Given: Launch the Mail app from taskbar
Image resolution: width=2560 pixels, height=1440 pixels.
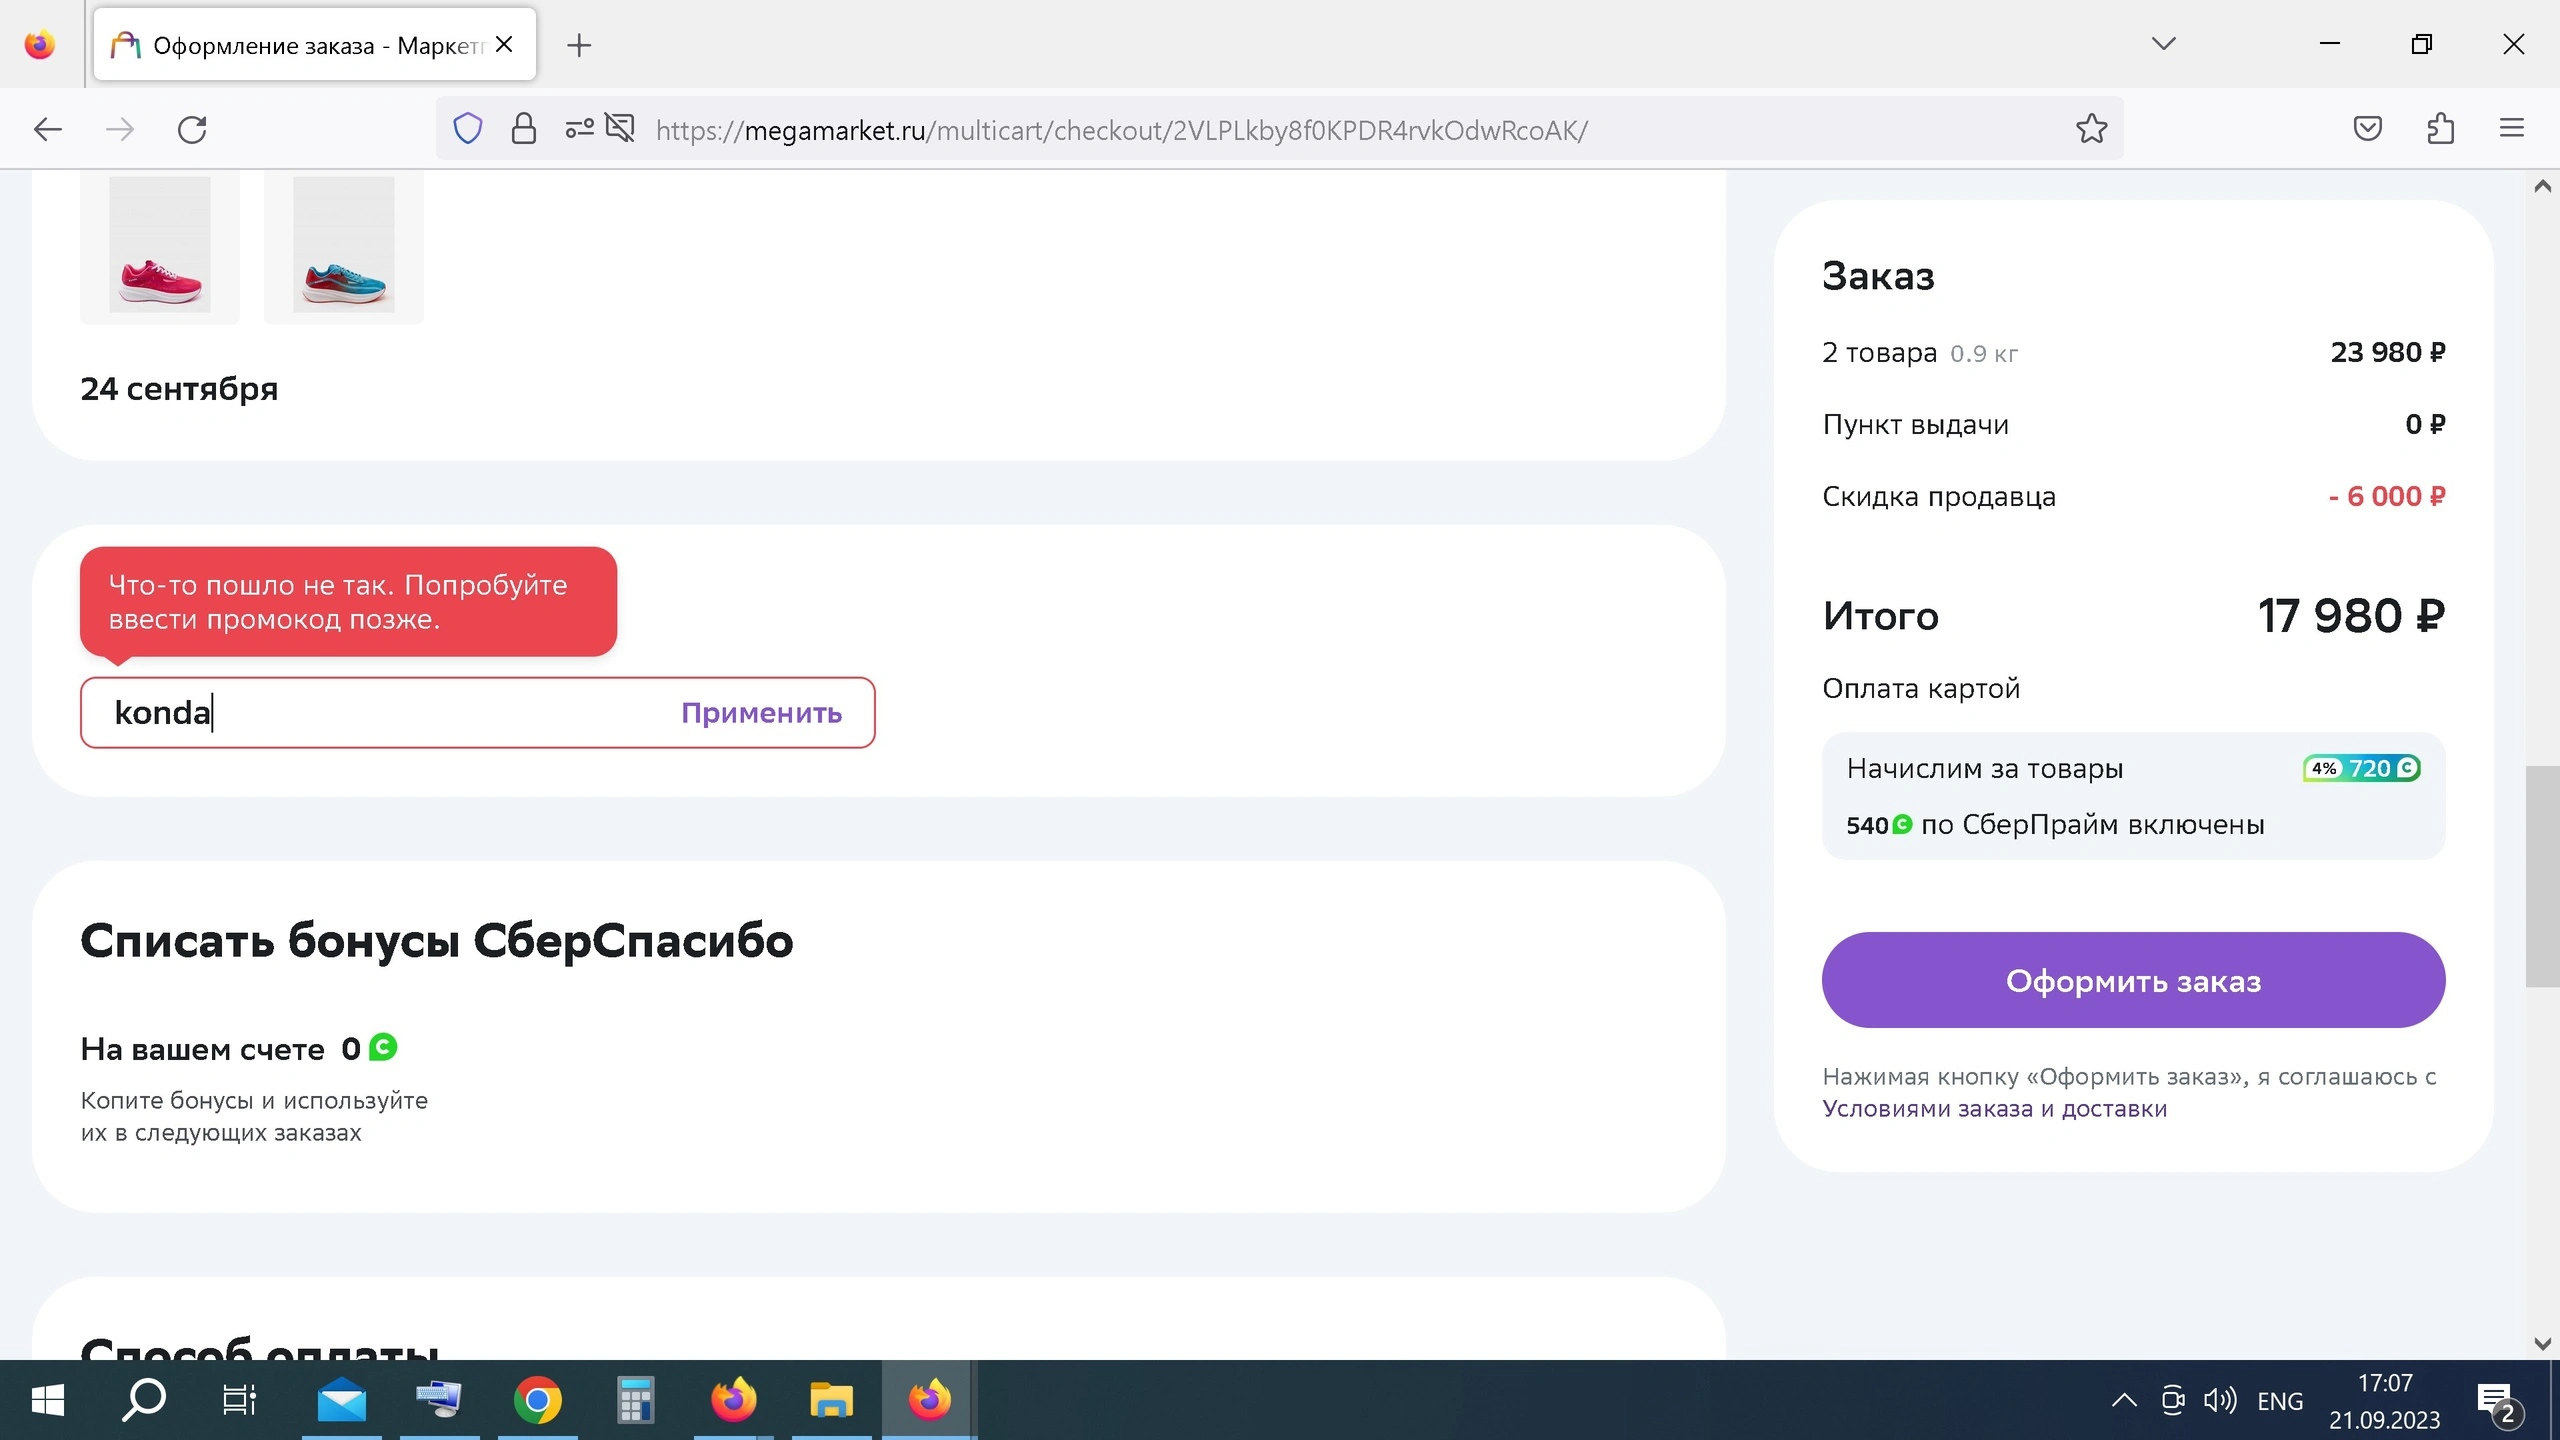Looking at the screenshot, I should click(342, 1400).
